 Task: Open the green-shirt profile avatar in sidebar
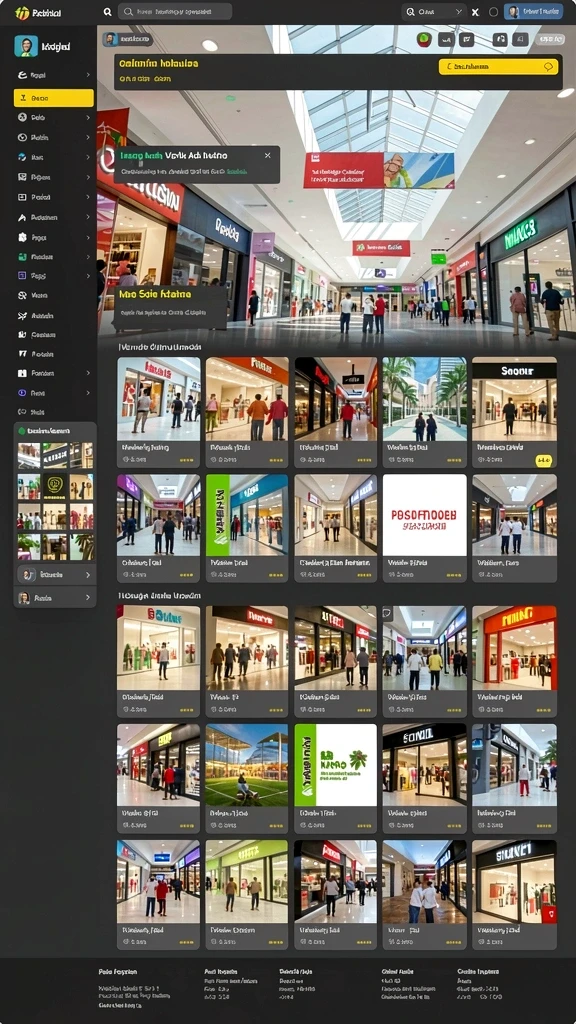[26, 46]
